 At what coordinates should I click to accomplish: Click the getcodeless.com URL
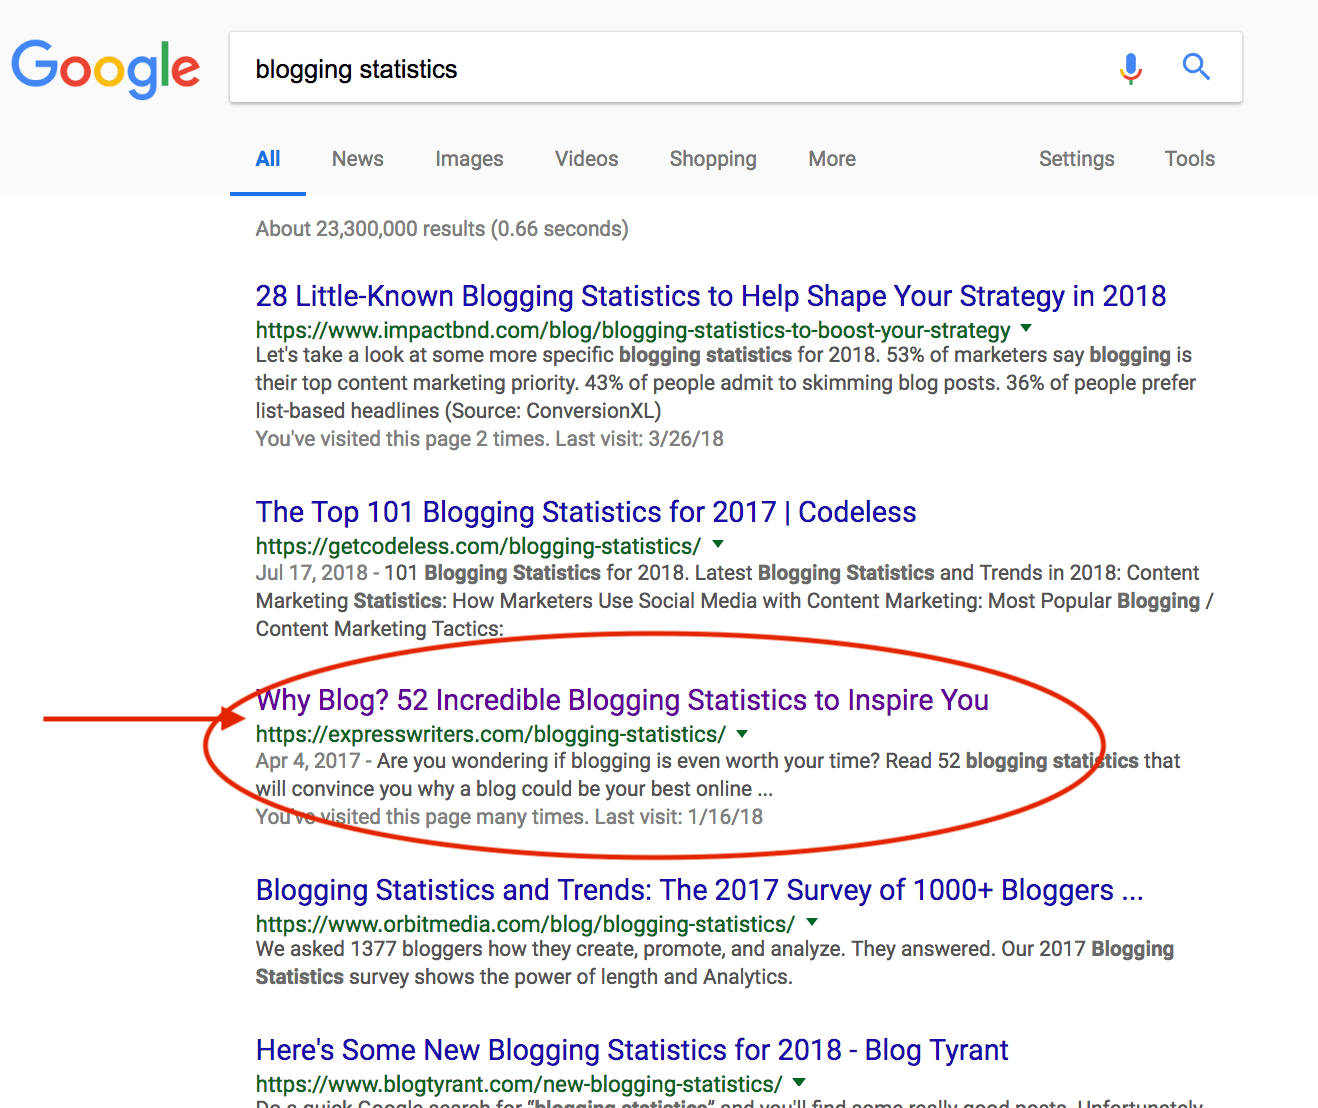[x=478, y=546]
